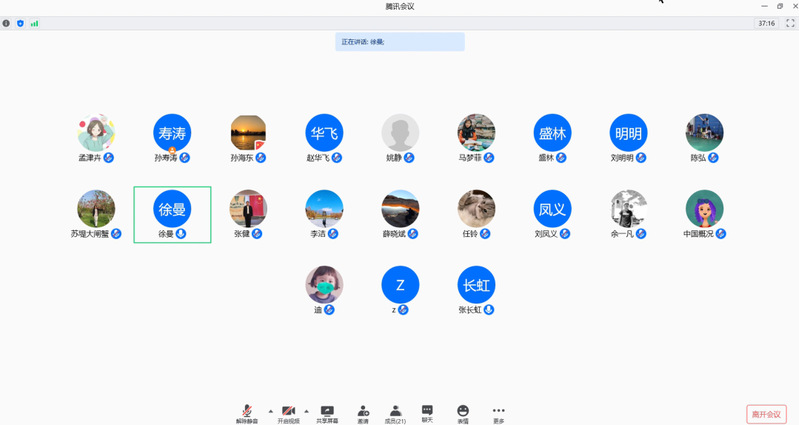Open the chat panel

[x=427, y=412]
